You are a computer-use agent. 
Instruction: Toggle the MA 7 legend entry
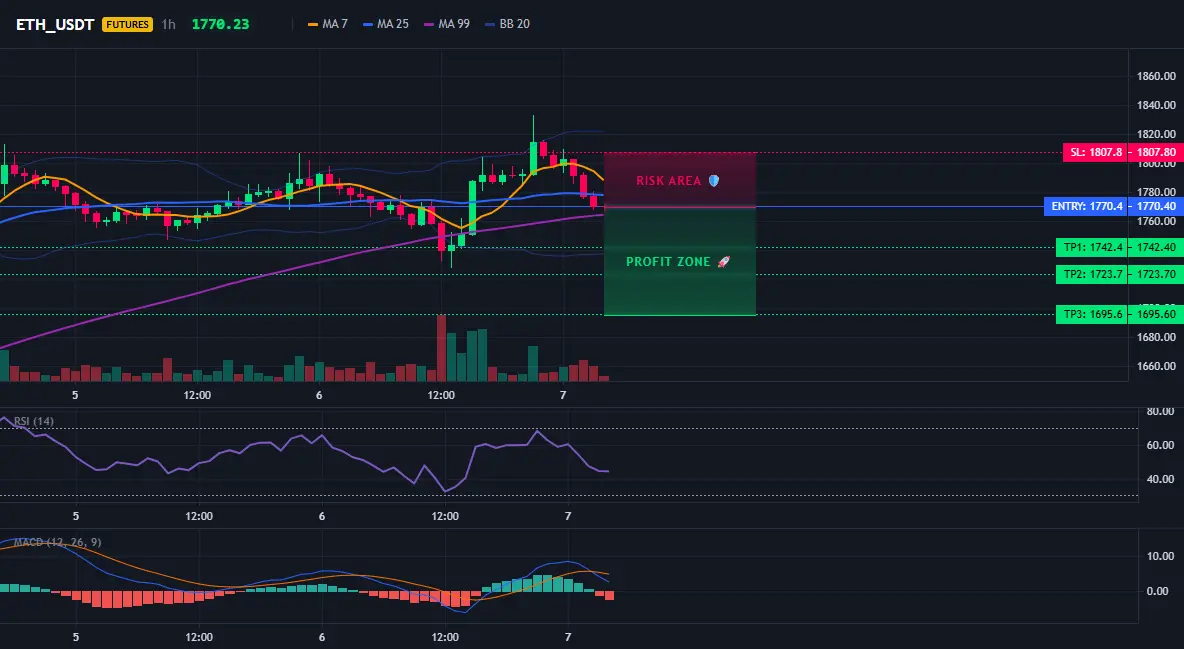(328, 24)
